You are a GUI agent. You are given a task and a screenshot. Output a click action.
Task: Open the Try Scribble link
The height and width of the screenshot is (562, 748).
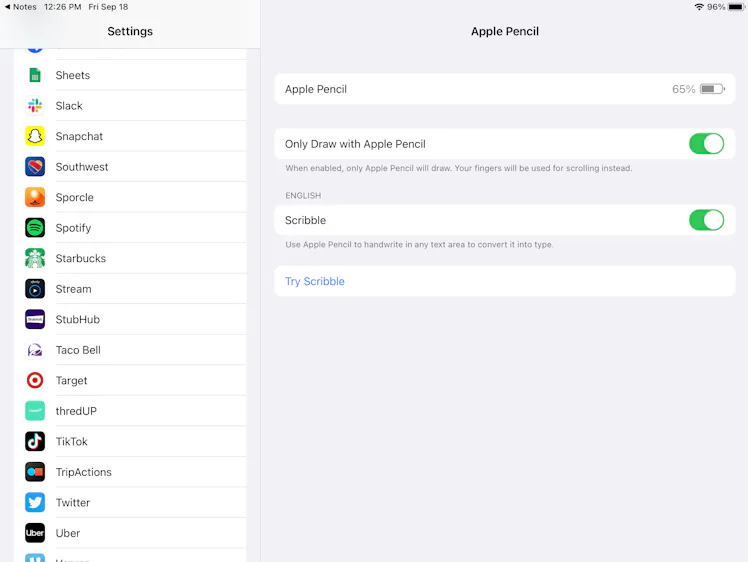tap(314, 281)
